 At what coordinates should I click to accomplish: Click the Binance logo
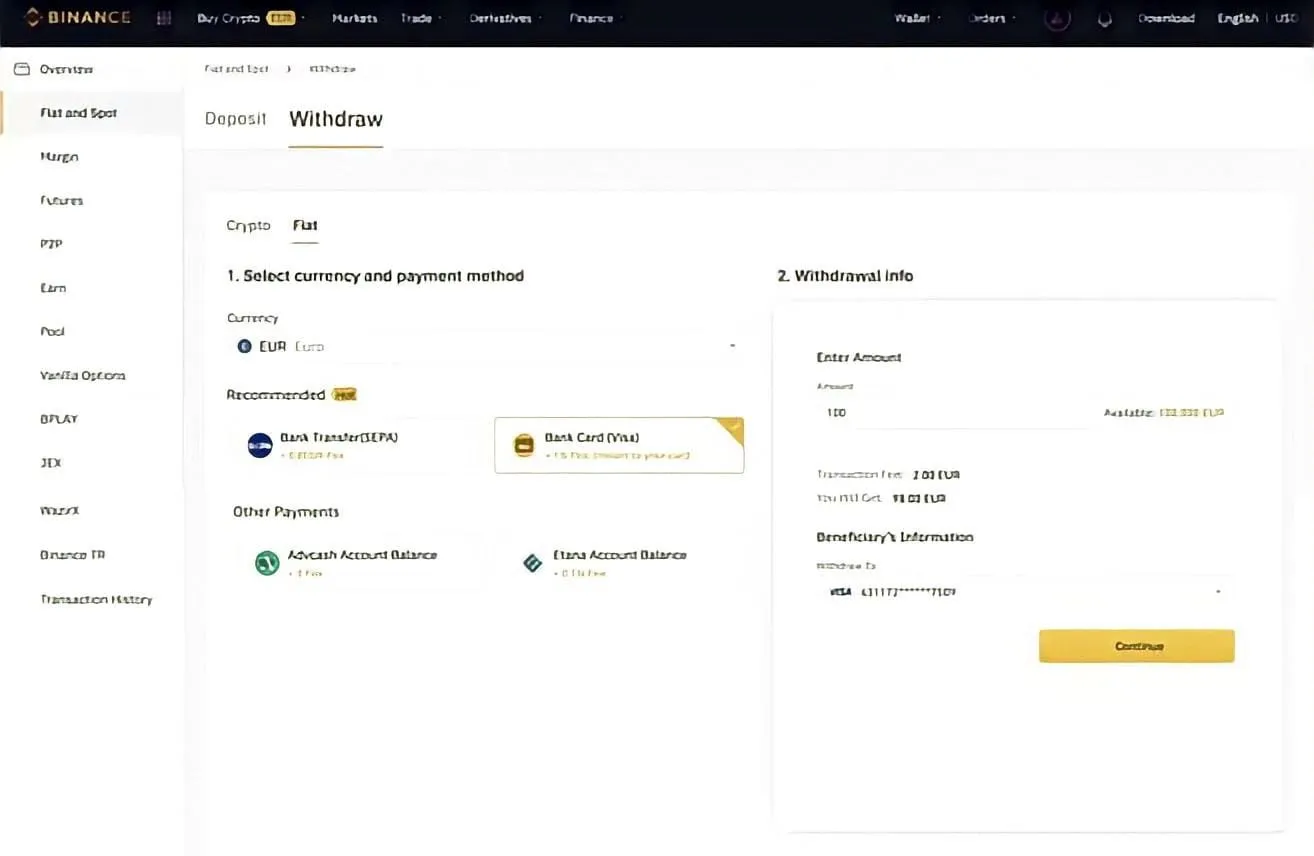coord(76,17)
